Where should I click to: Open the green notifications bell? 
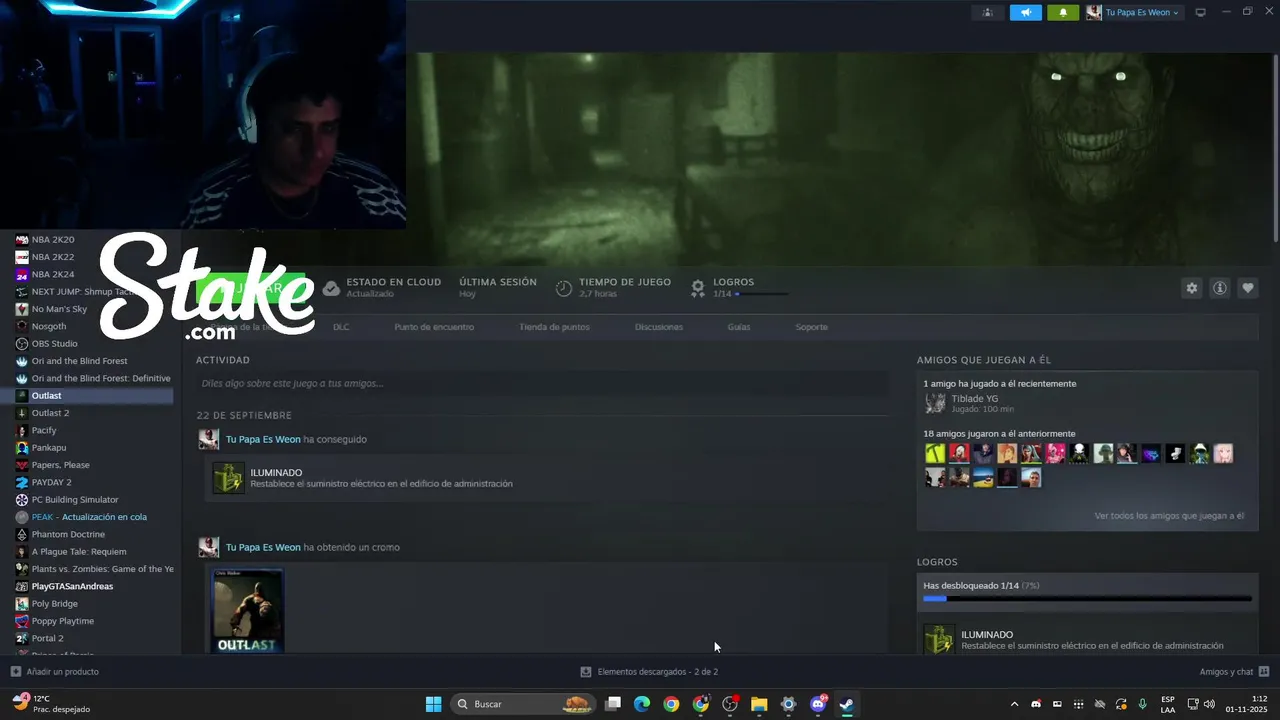point(1063,12)
